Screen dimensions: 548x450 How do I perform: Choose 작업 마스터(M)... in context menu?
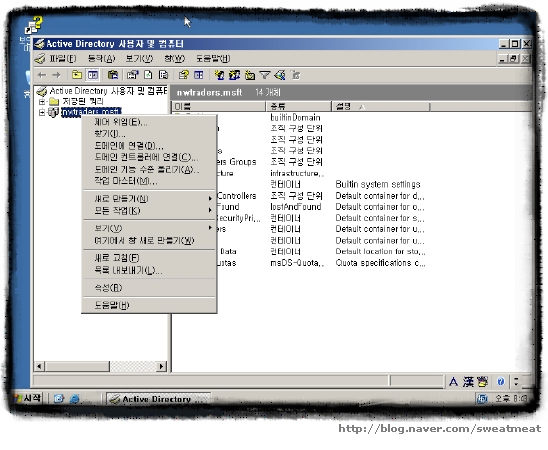[149, 181]
